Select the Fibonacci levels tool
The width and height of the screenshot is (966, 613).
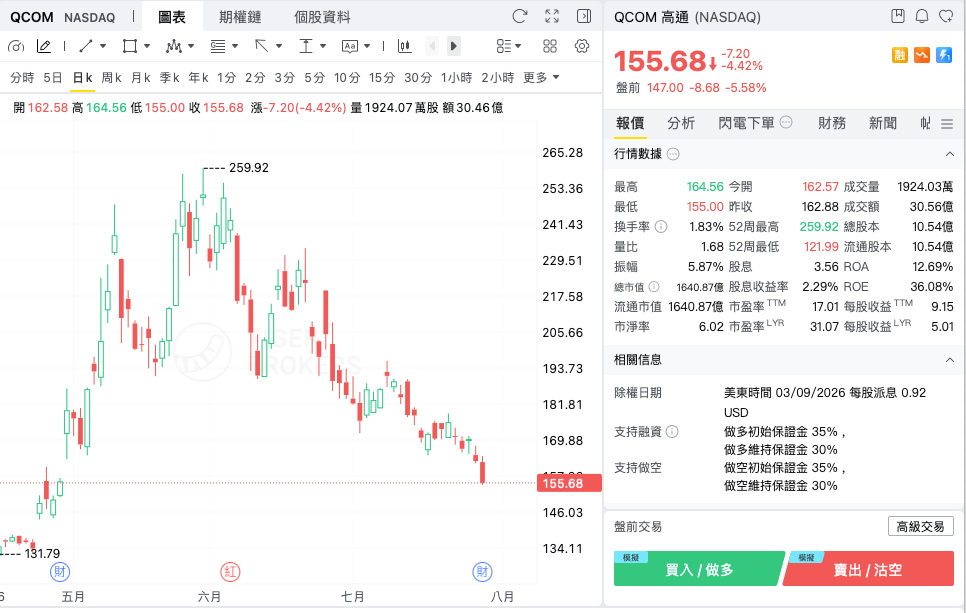pos(218,46)
